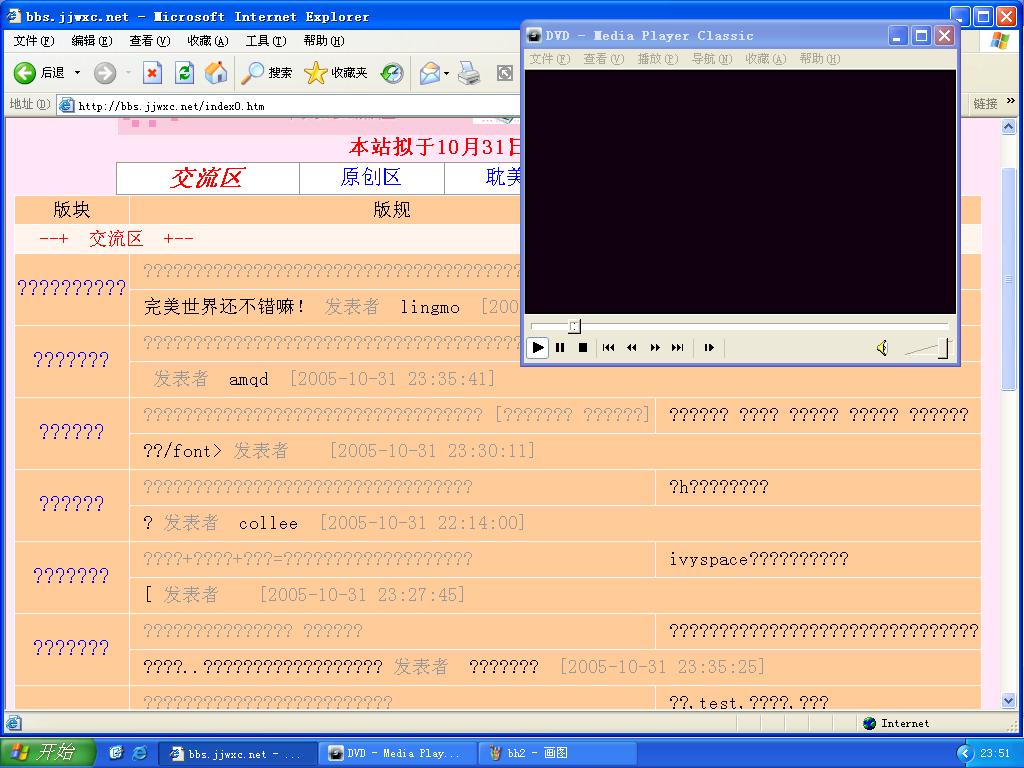Click author name lingmo
This screenshot has width=1024, height=768.
430,308
